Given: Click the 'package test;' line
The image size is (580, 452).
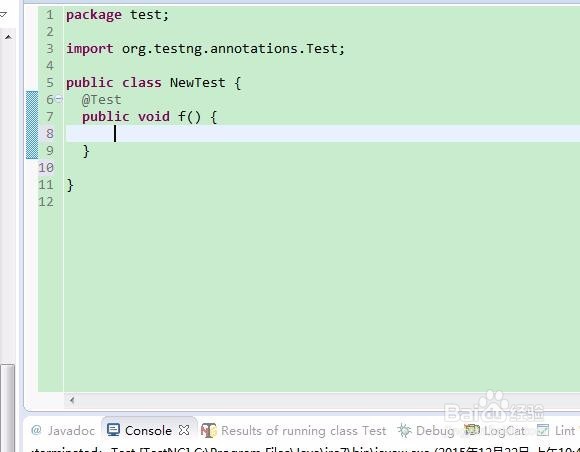Looking at the screenshot, I should point(117,15).
